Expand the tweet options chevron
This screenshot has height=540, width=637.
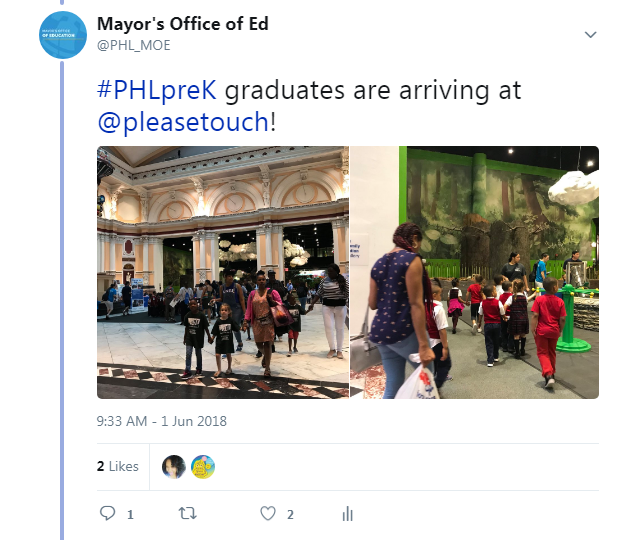point(590,35)
